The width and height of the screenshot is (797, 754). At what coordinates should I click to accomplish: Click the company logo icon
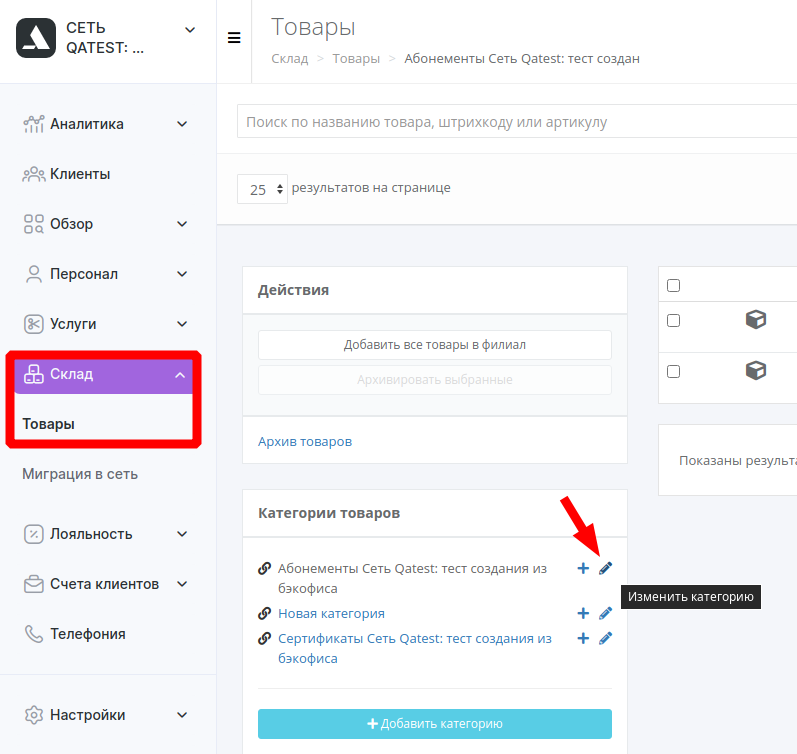coord(36,38)
